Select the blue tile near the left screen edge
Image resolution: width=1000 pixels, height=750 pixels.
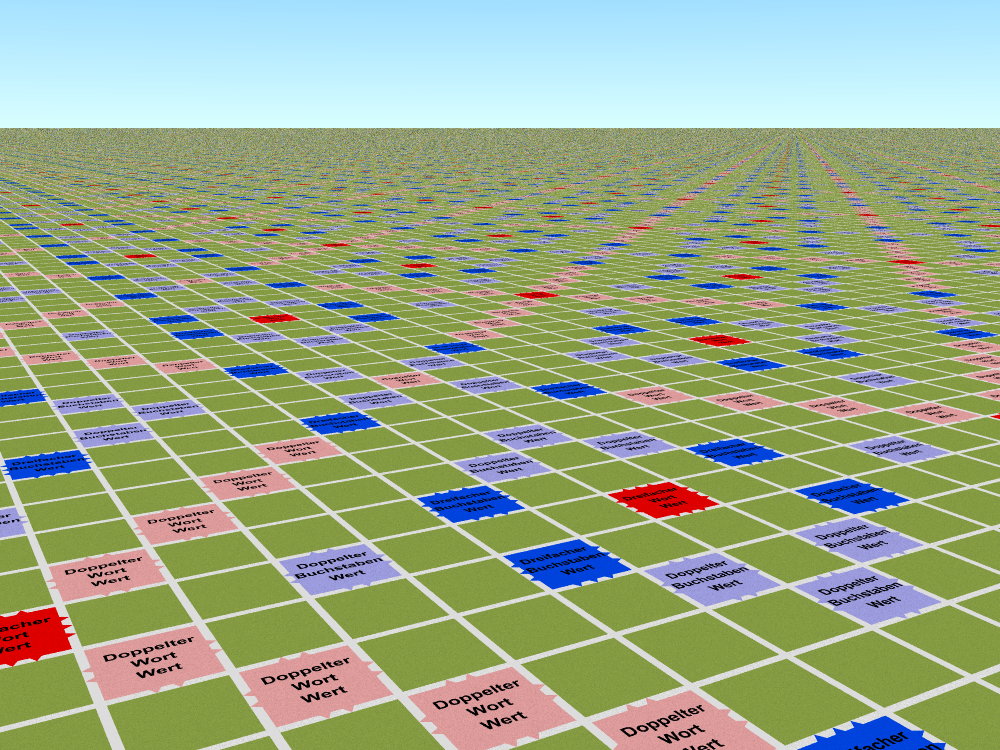tap(47, 463)
